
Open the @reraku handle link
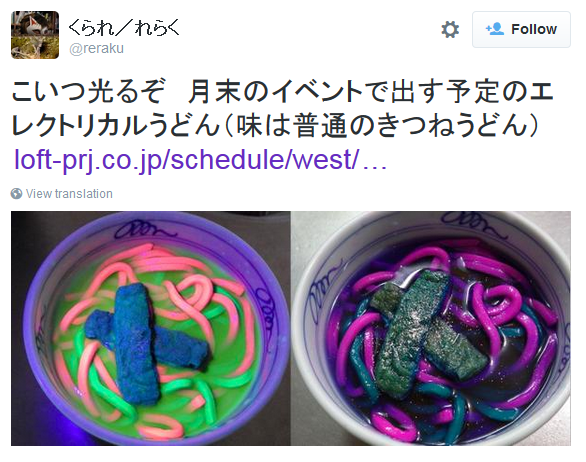96,49
